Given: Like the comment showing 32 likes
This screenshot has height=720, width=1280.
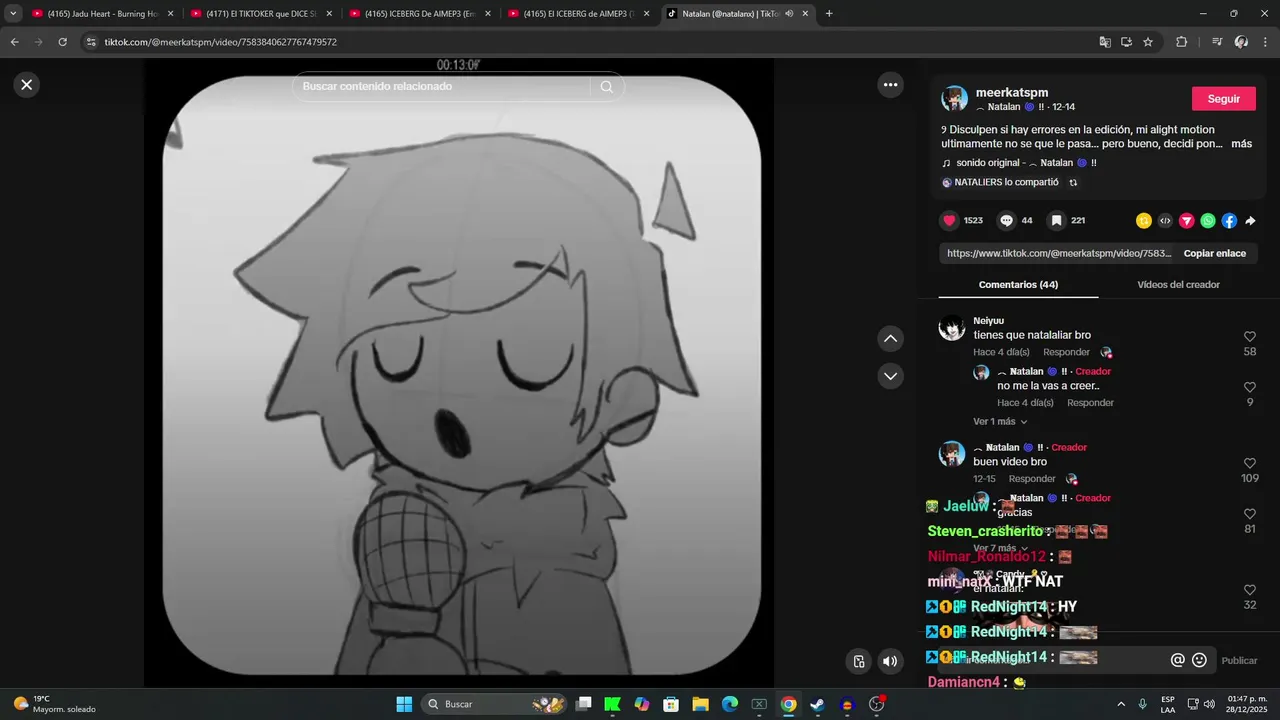Looking at the screenshot, I should pyautogui.click(x=1249, y=590).
